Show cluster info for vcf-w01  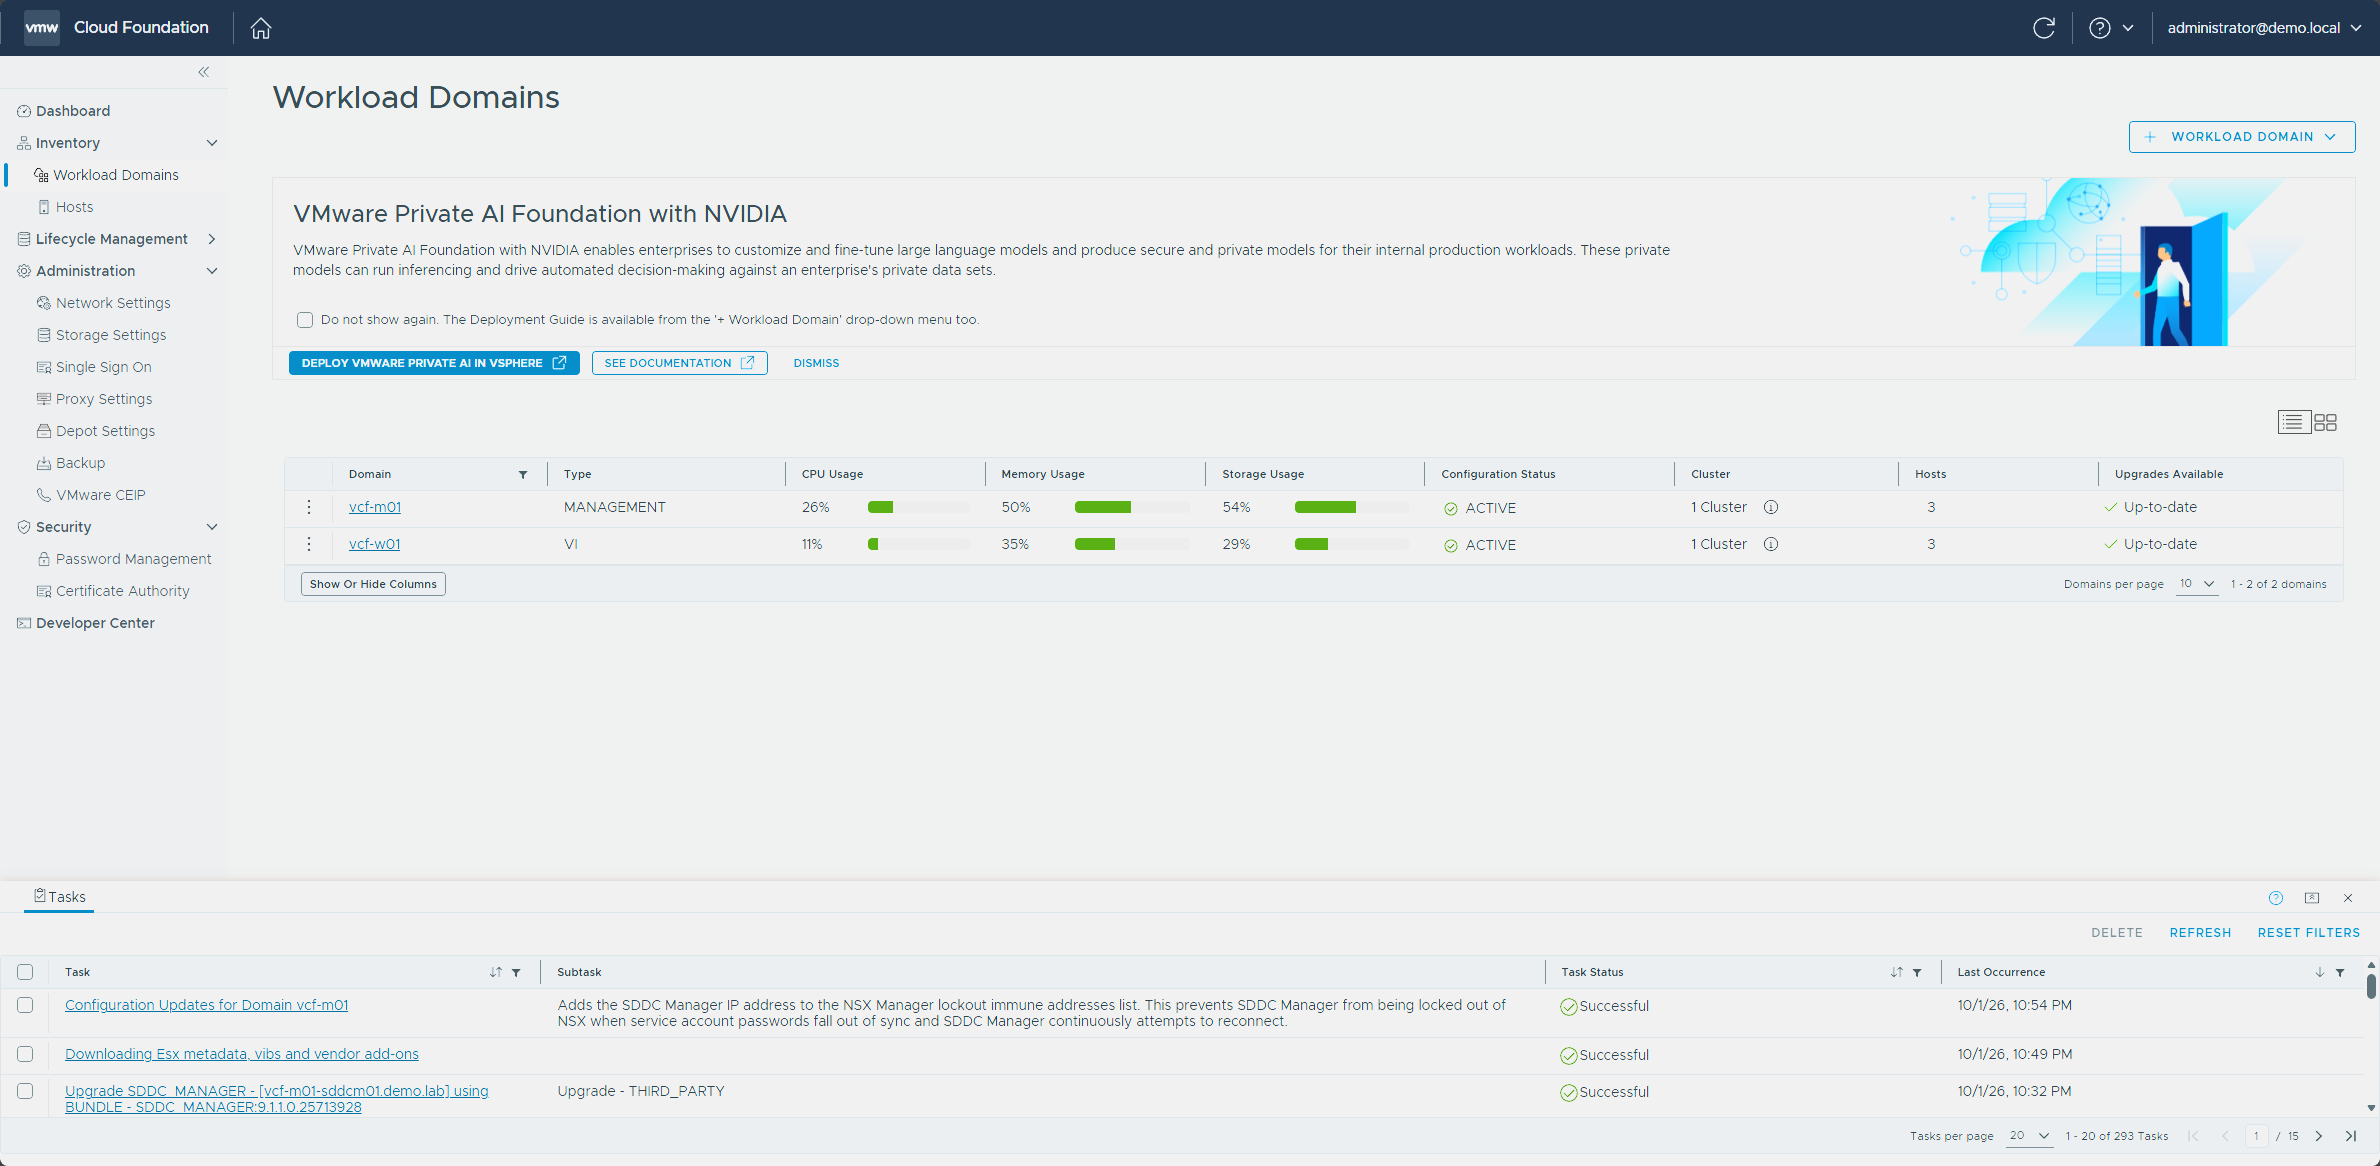click(1771, 544)
